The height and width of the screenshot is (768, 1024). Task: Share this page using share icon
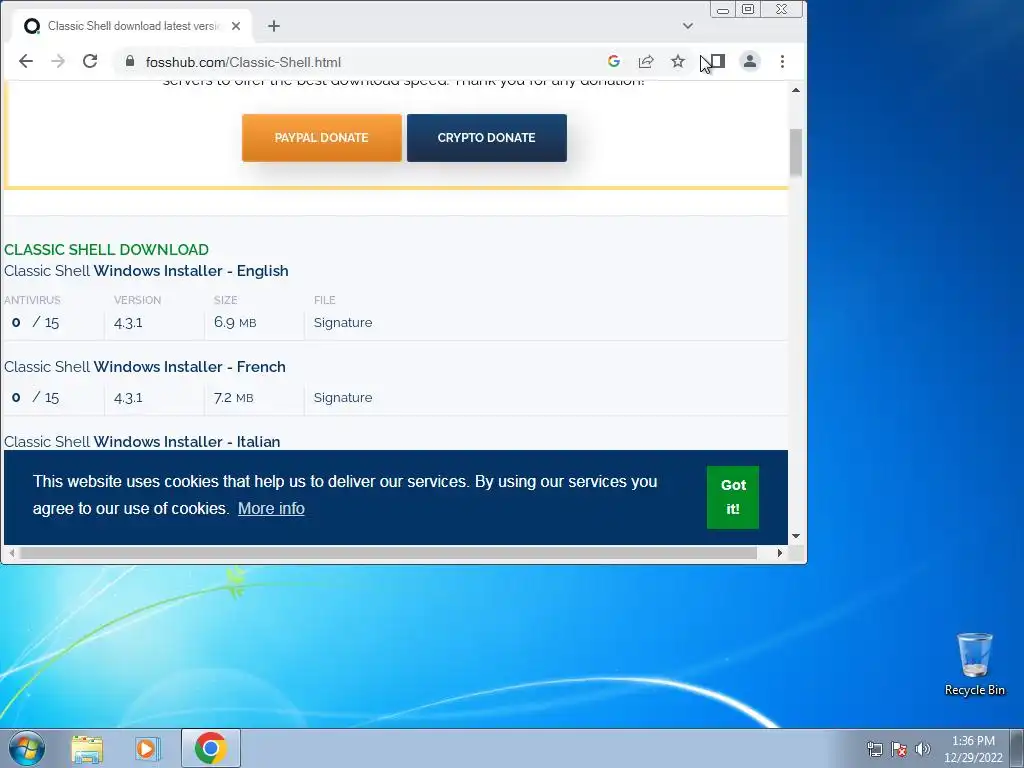646,61
